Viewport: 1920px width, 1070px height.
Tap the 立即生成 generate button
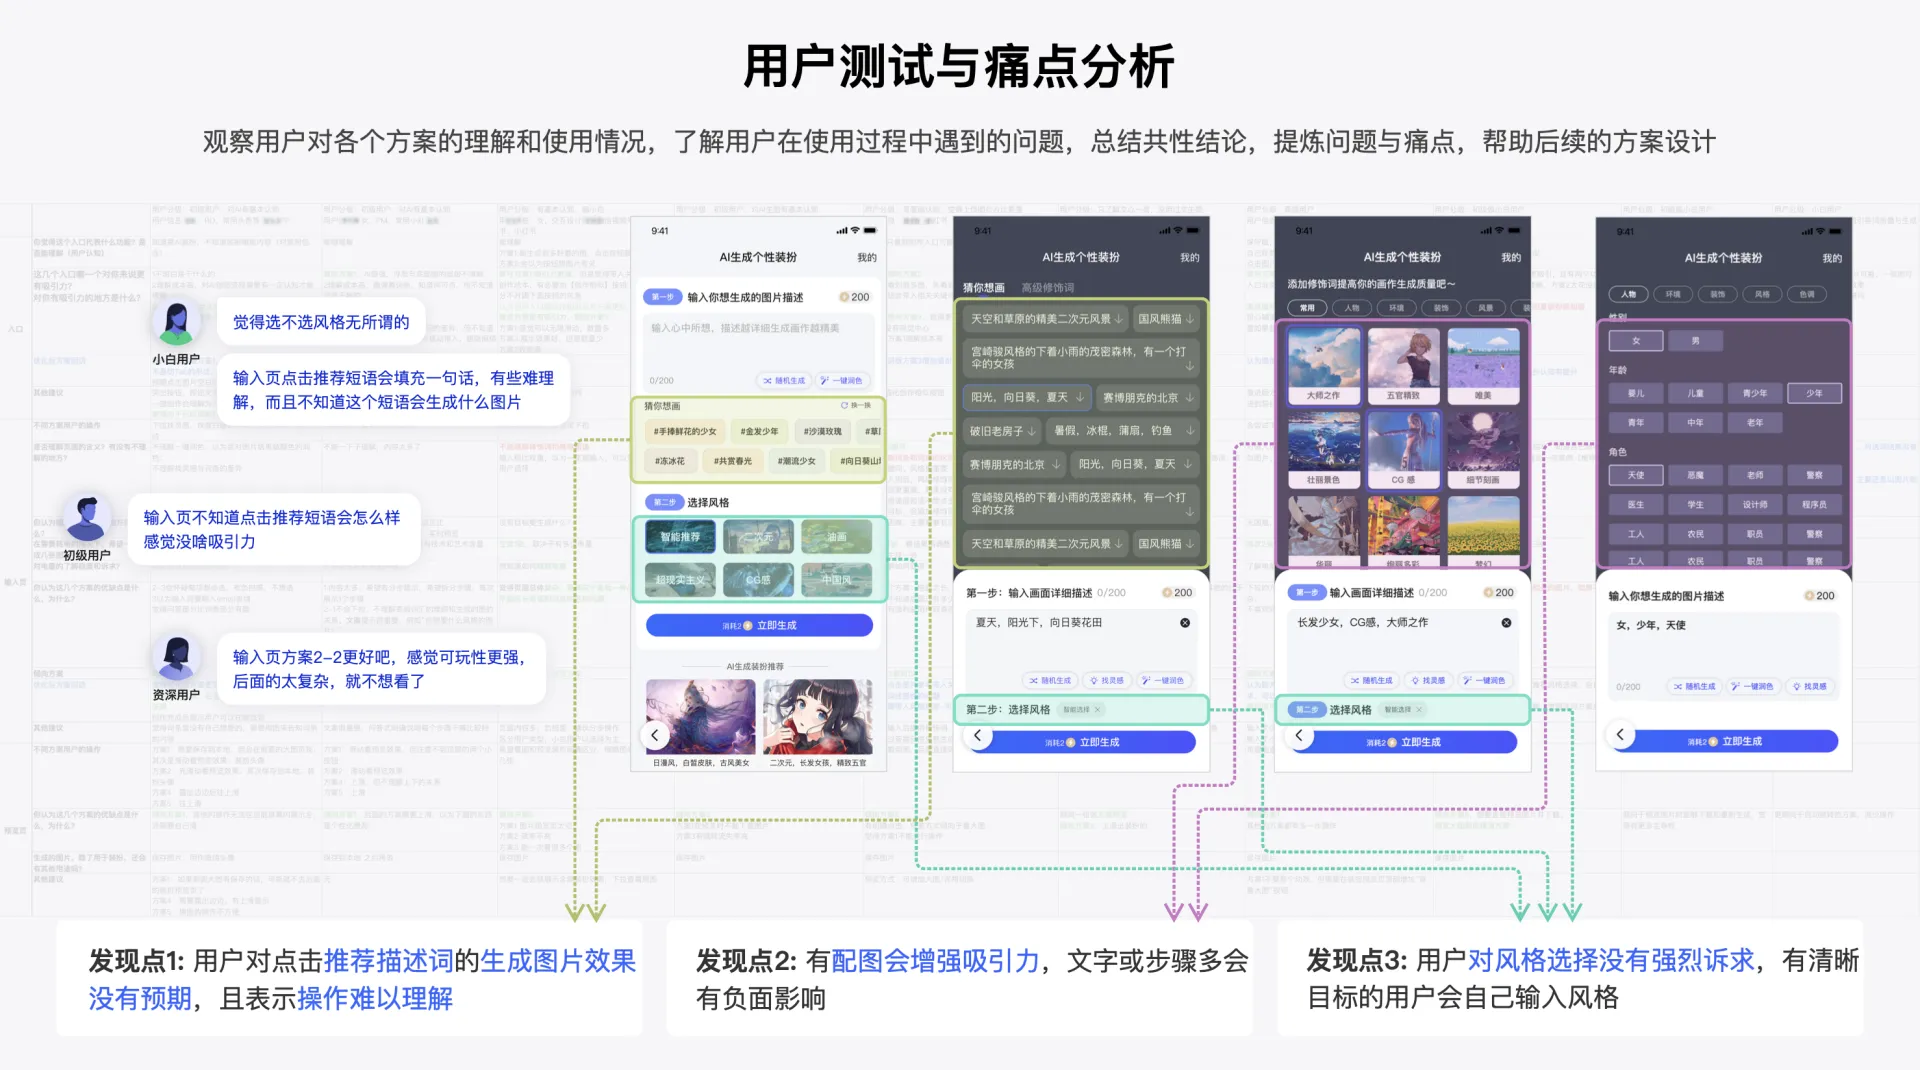(759, 624)
